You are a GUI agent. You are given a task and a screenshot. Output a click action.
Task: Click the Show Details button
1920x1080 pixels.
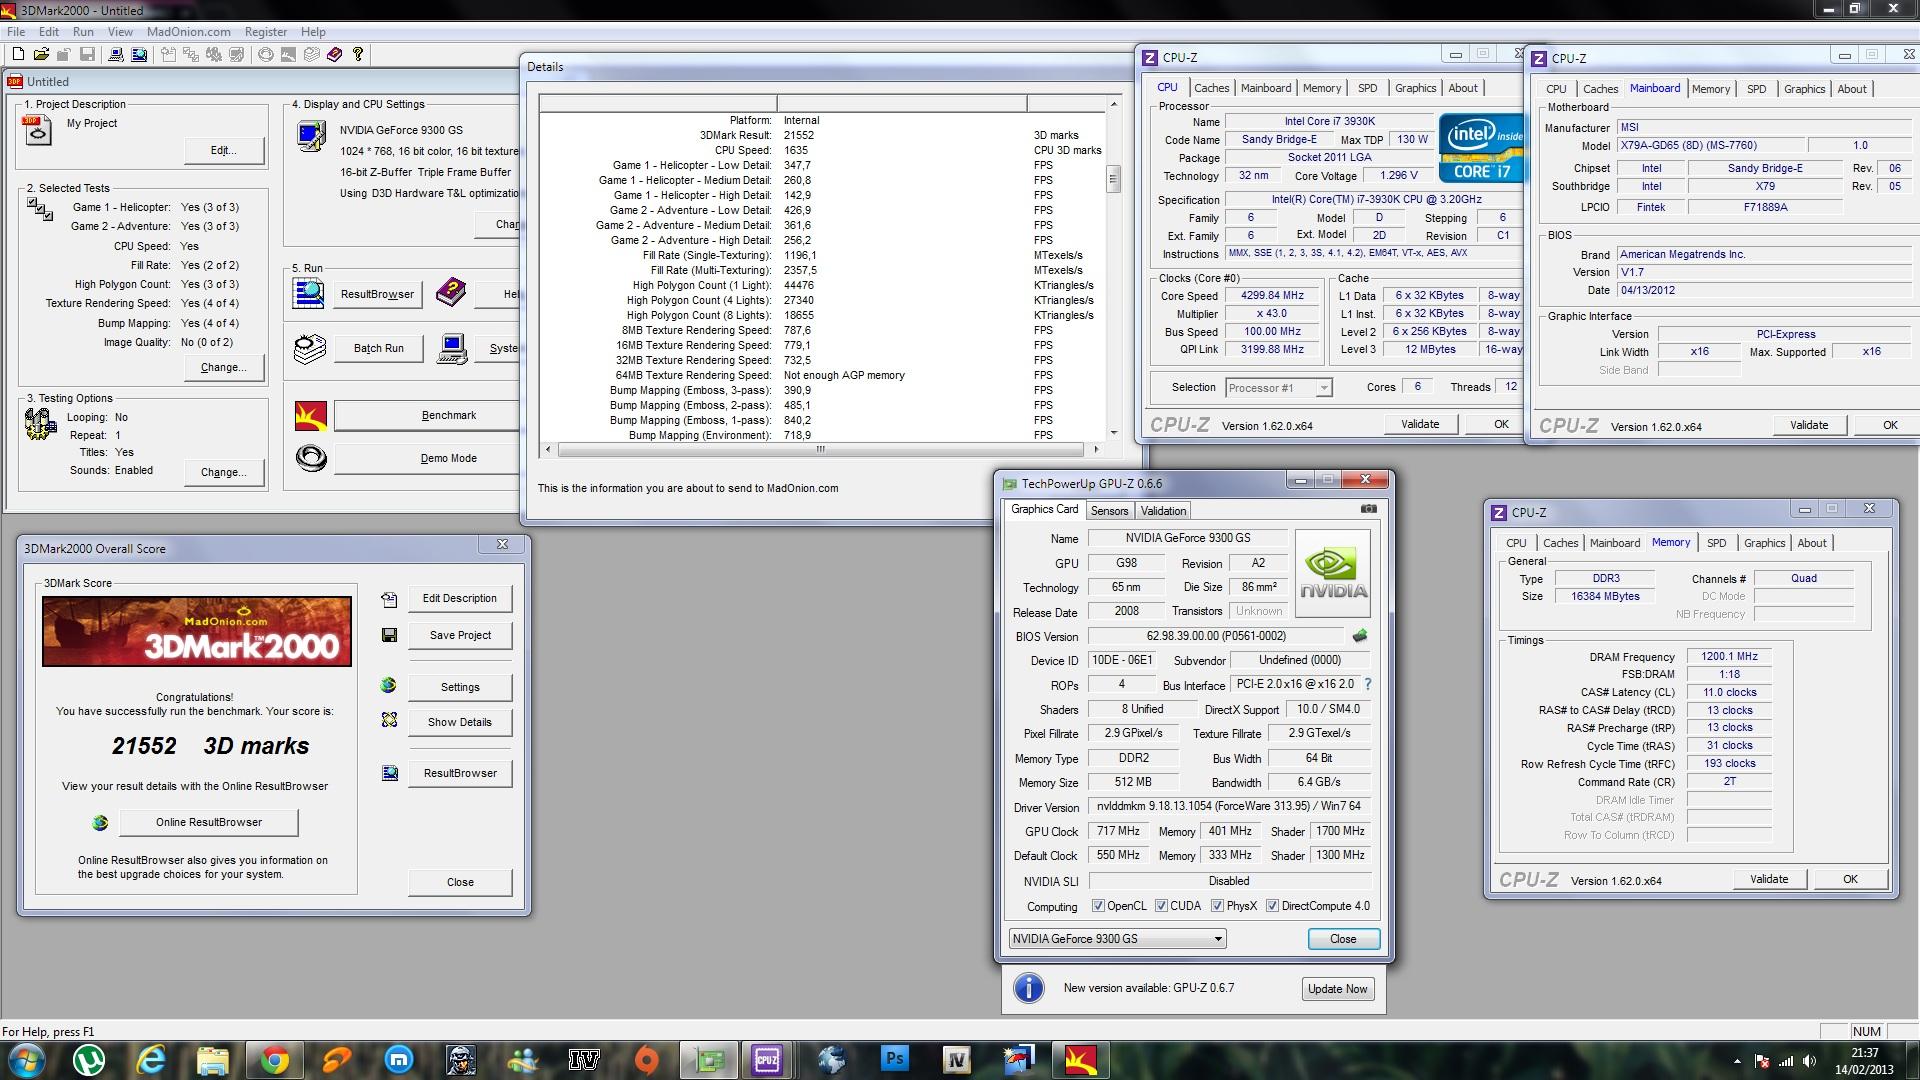(460, 722)
